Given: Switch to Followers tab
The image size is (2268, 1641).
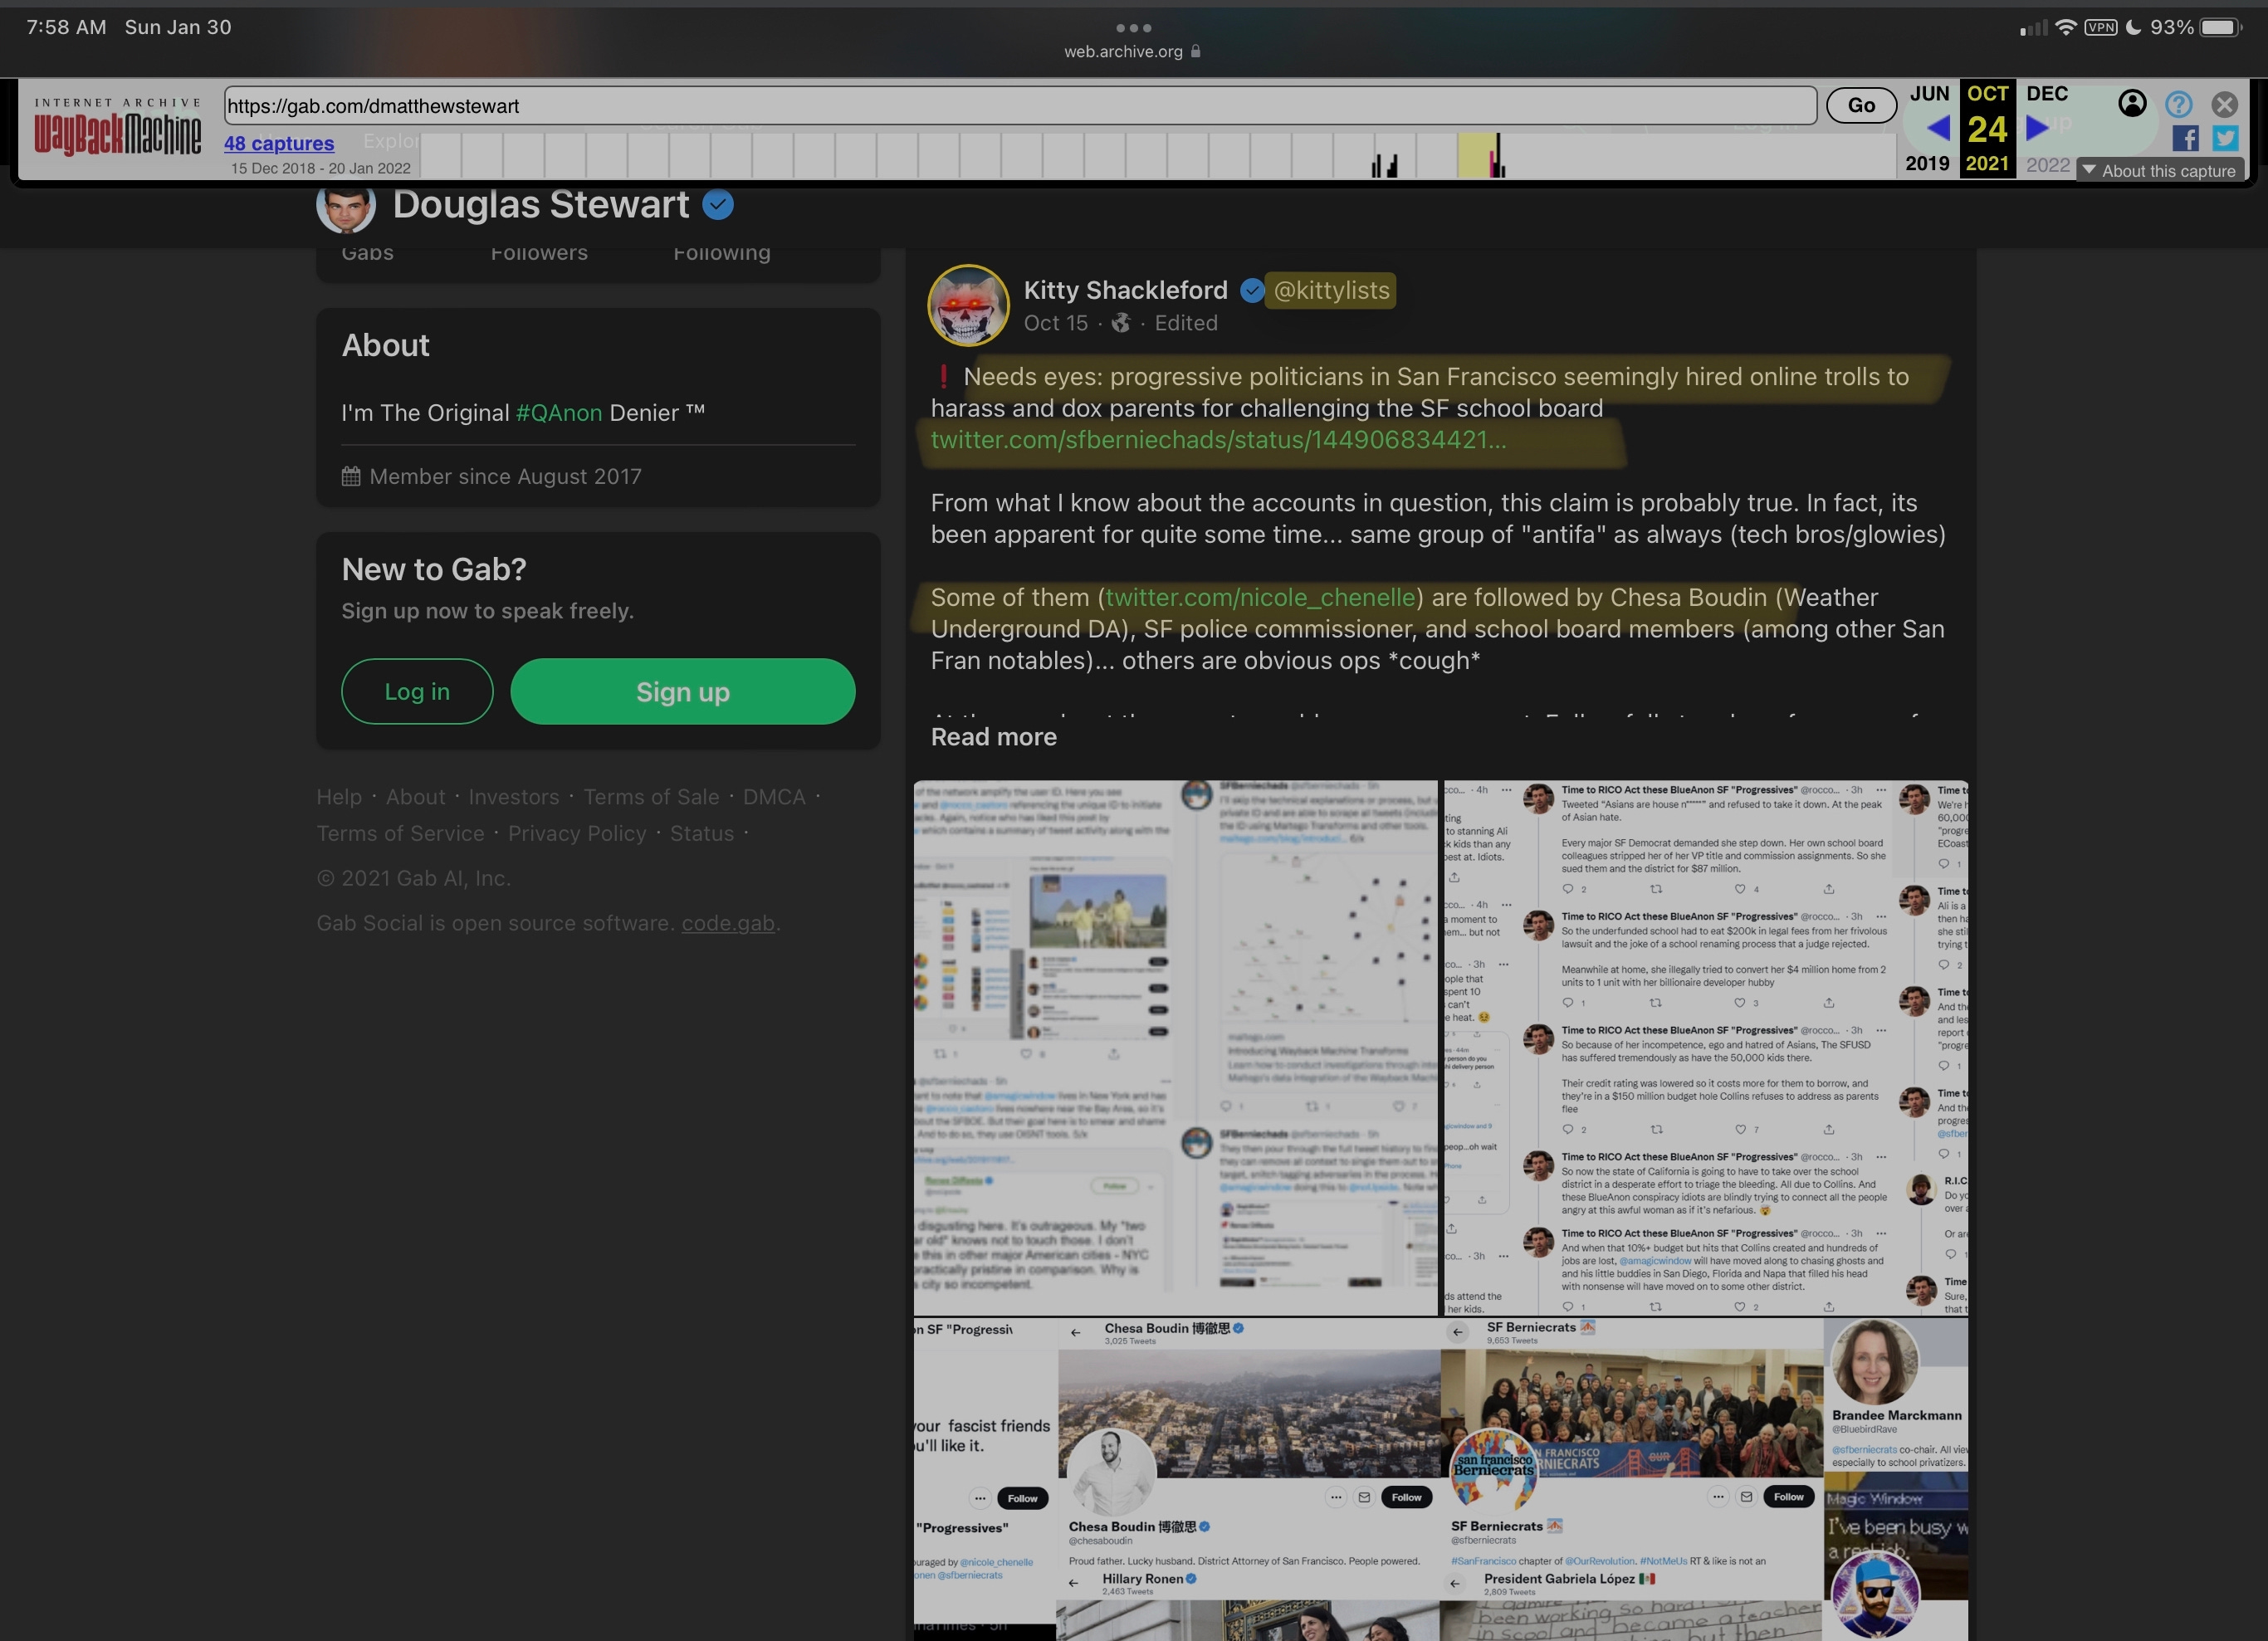Looking at the screenshot, I should (539, 252).
